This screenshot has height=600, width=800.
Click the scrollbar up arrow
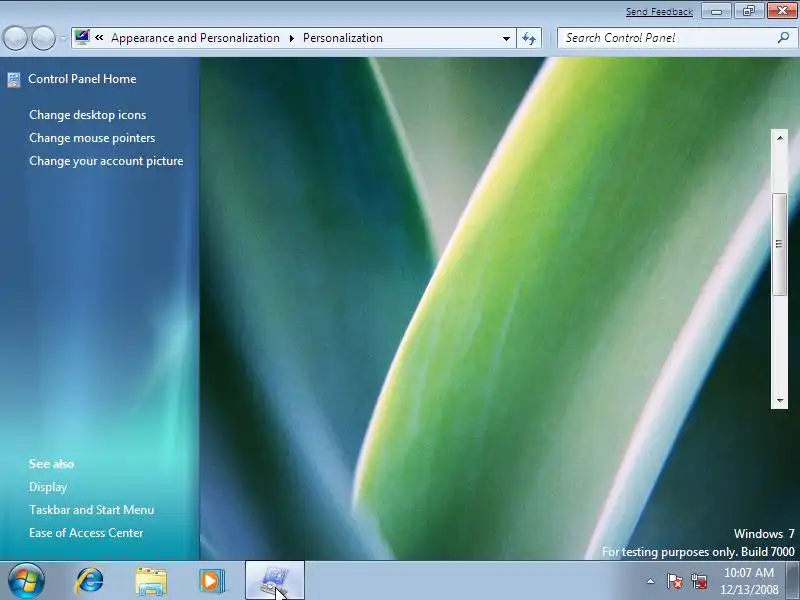pos(780,138)
